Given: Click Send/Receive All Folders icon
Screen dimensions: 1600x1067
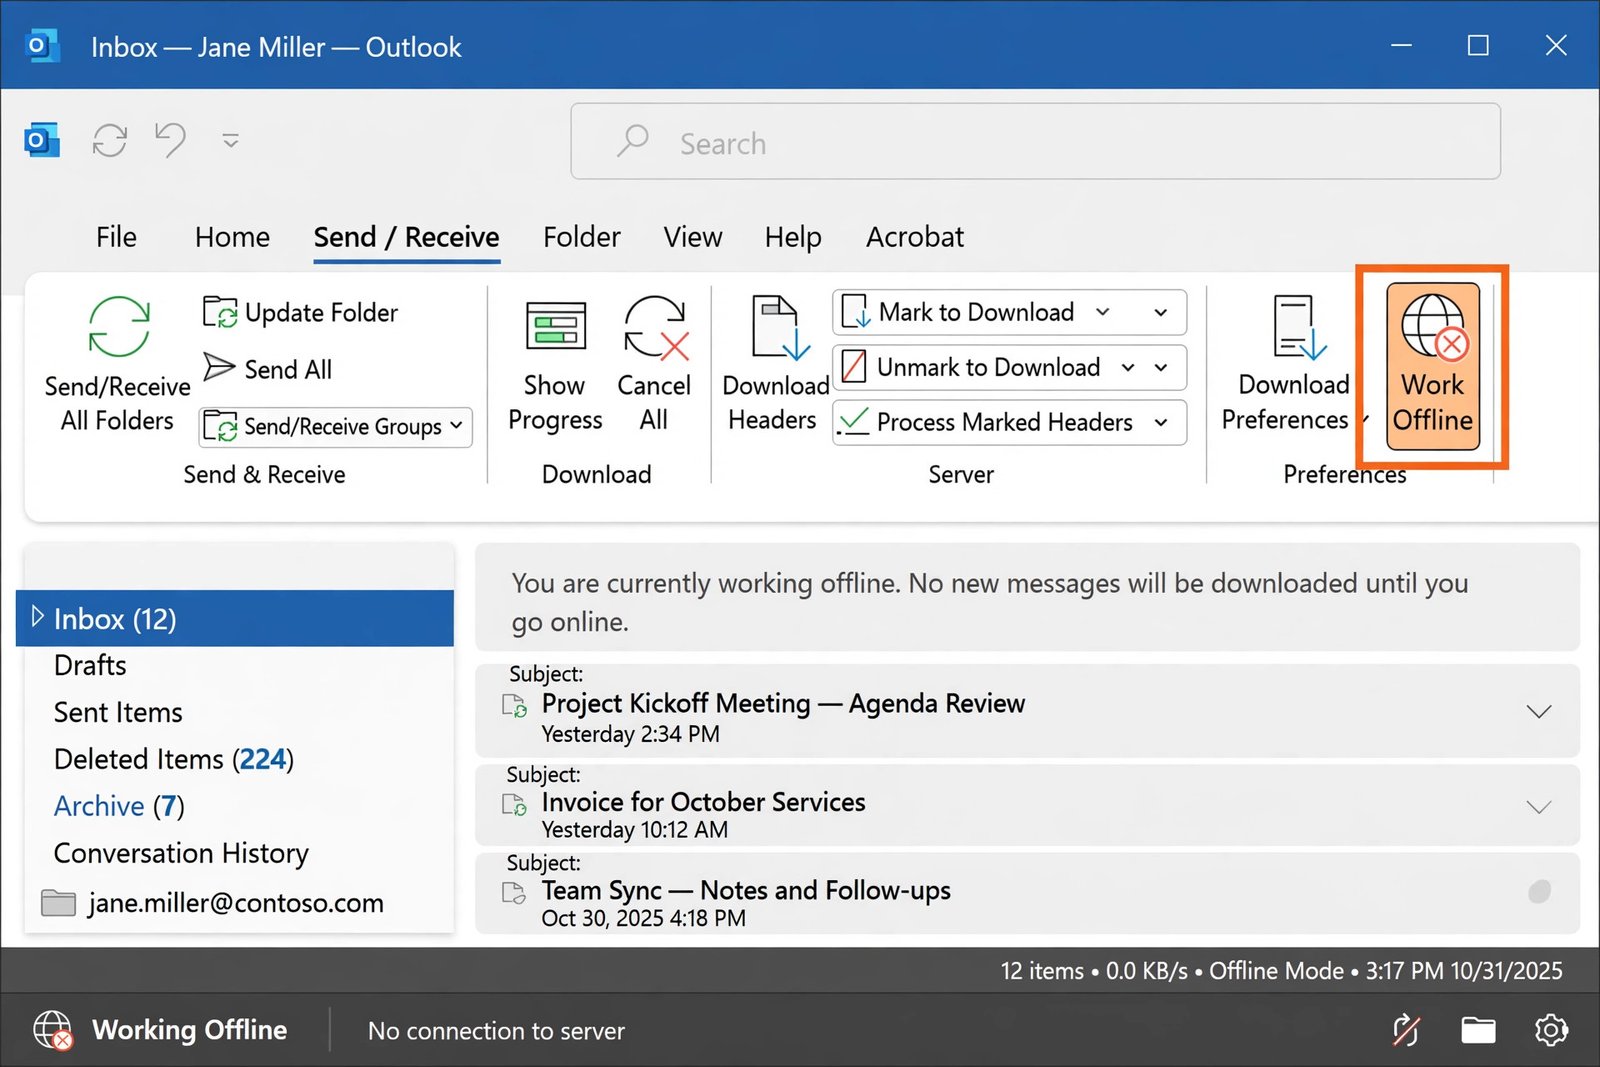Looking at the screenshot, I should coord(119,327).
